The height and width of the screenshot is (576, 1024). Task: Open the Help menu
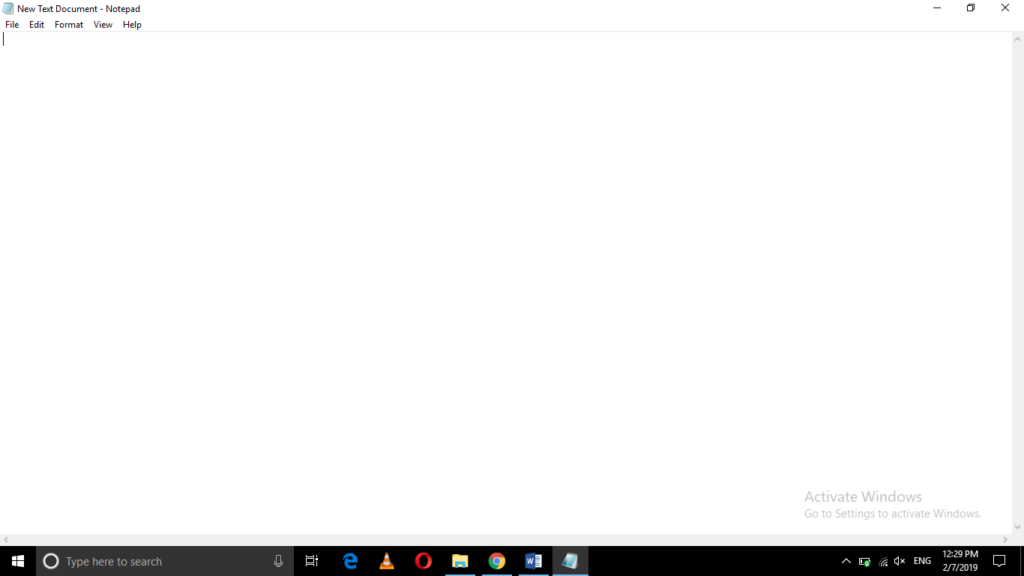[132, 25]
